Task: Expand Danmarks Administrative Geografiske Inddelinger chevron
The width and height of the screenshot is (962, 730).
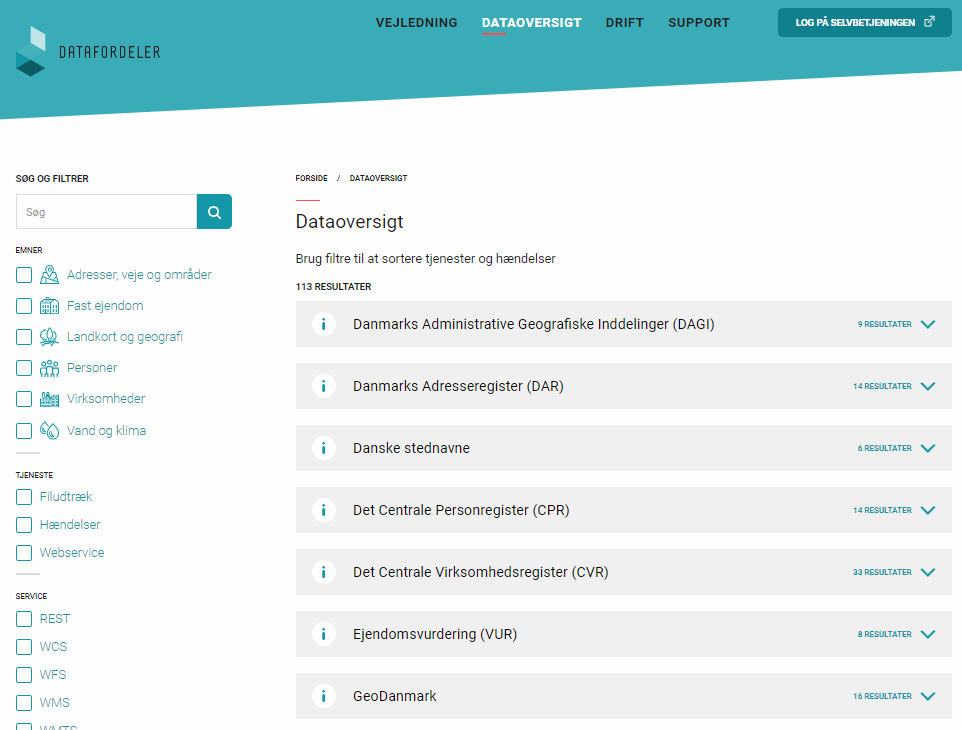Action: click(x=927, y=324)
